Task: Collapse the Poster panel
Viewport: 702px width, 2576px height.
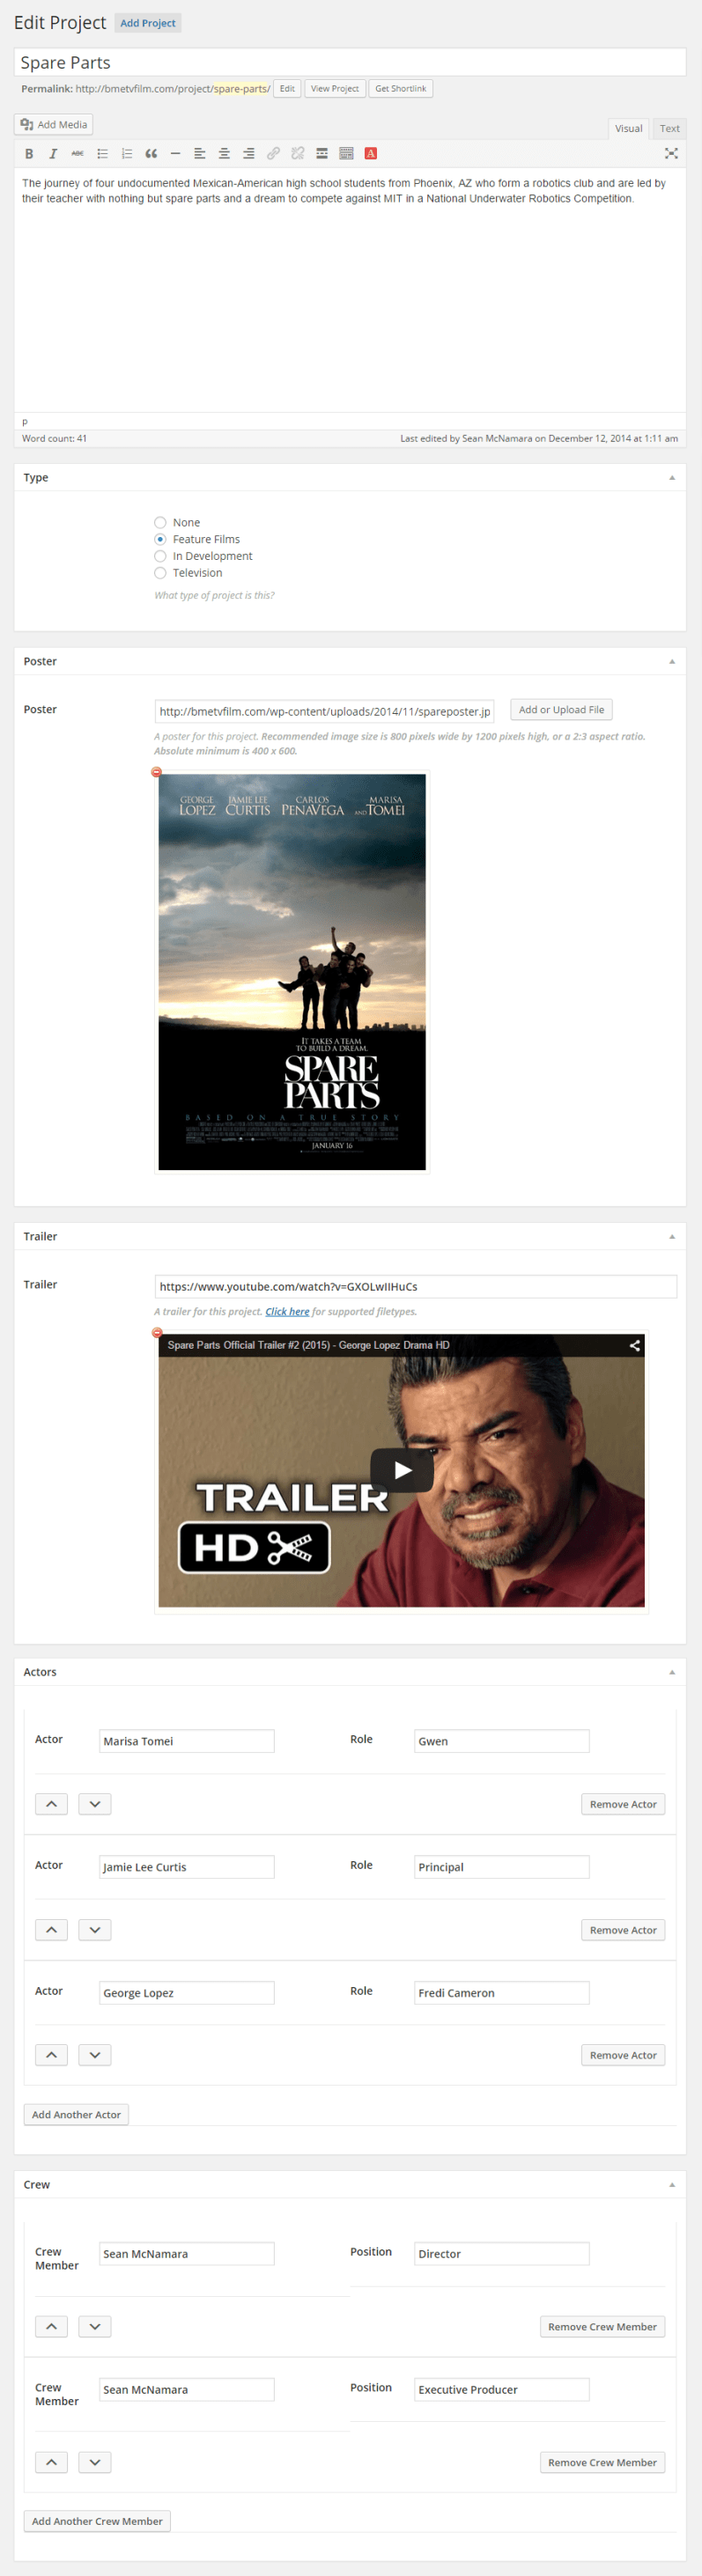Action: click(x=672, y=661)
